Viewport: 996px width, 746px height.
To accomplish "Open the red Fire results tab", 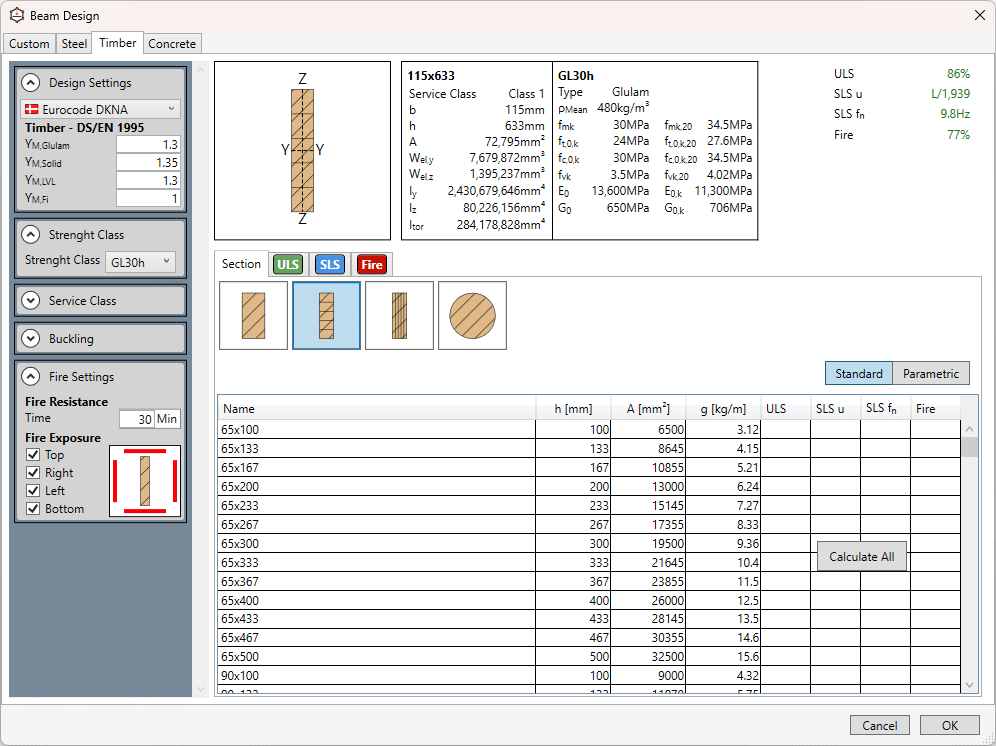I will [x=372, y=264].
